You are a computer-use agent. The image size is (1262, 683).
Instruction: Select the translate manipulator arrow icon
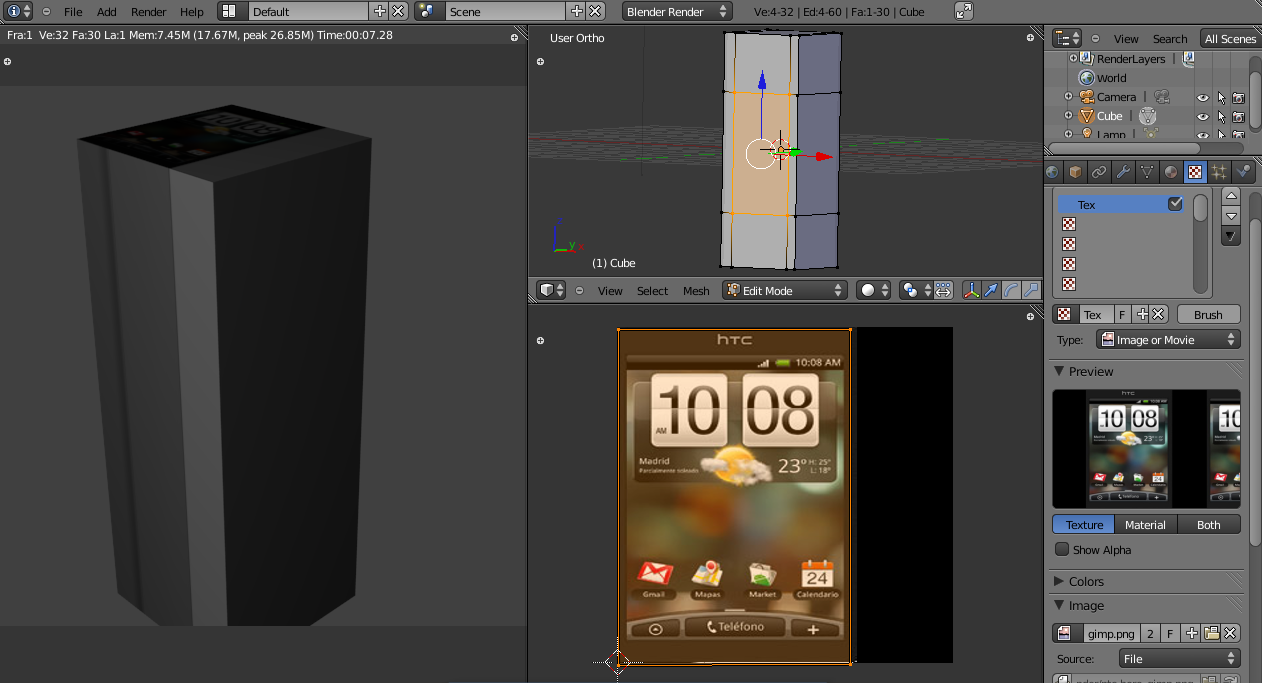990,290
